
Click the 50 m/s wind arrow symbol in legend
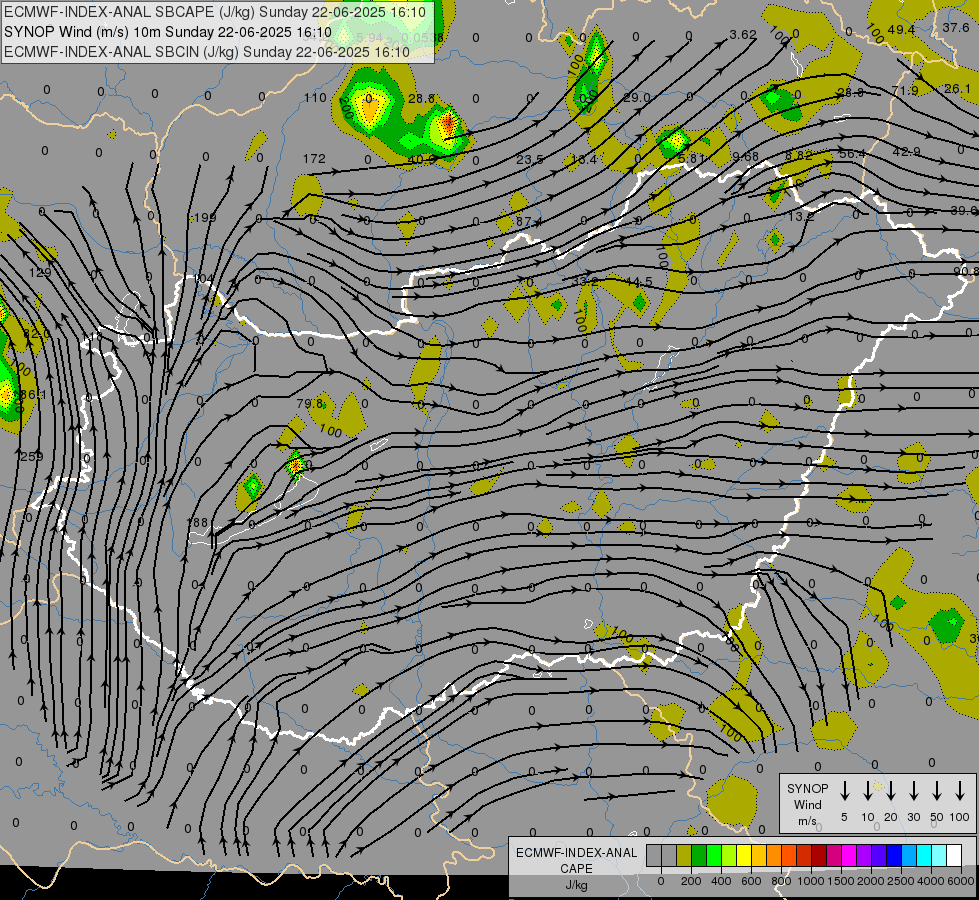pyautogui.click(x=937, y=791)
